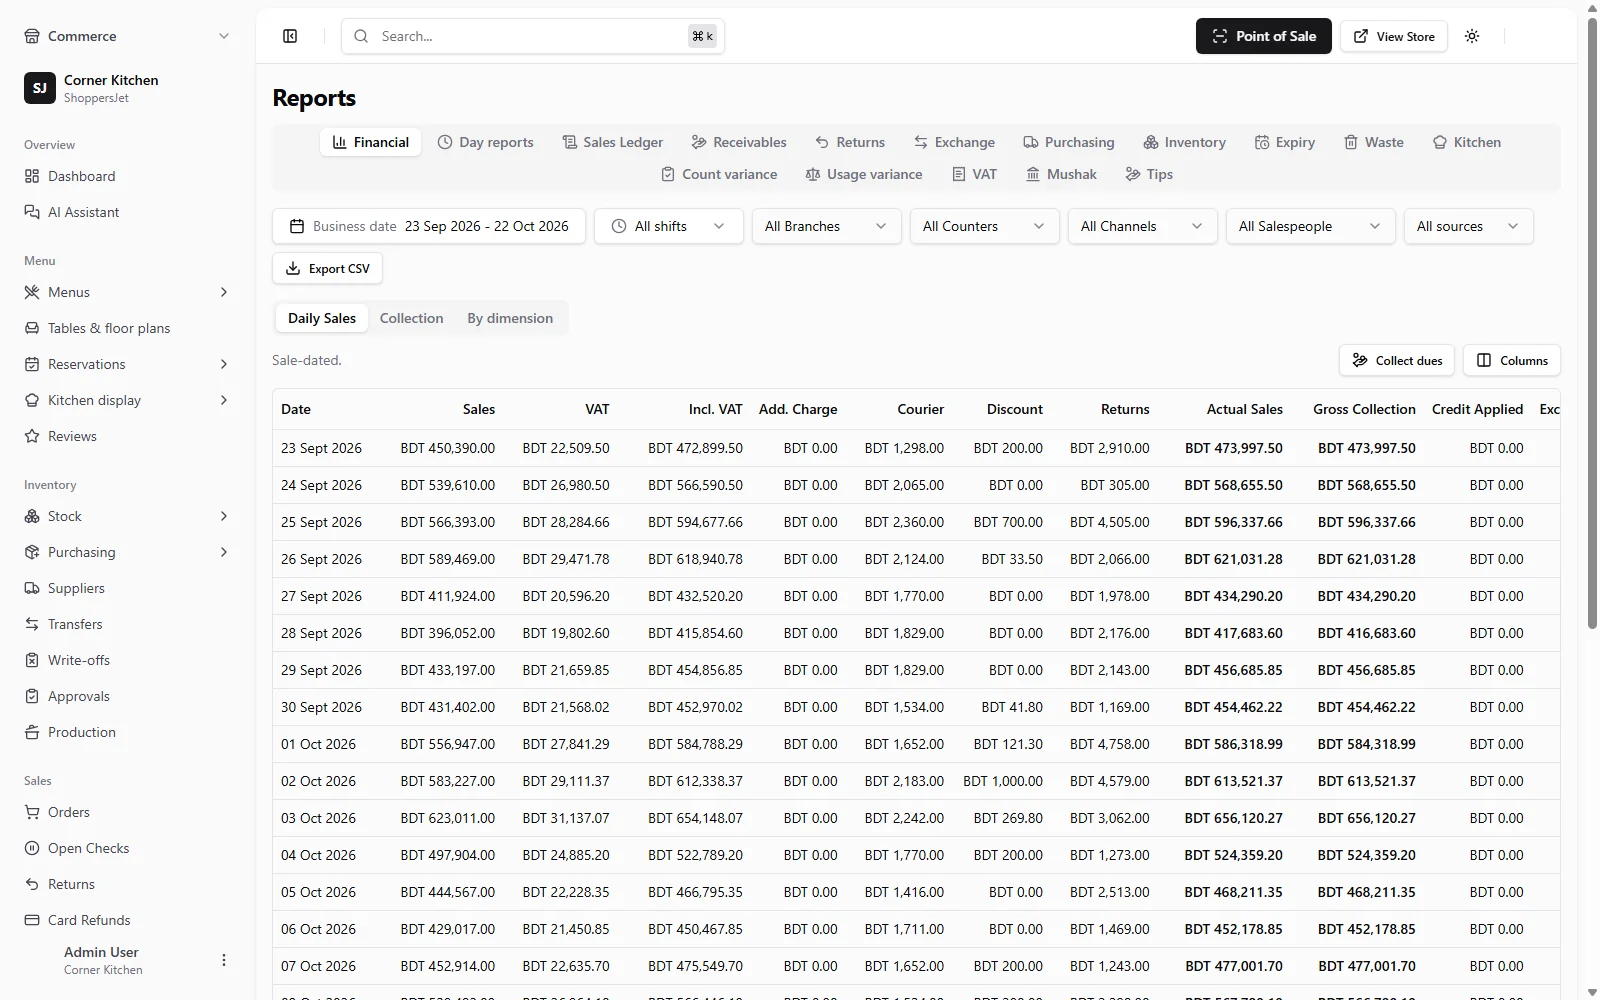Click the Search input field
Image resolution: width=1600 pixels, height=1000 pixels.
(533, 36)
